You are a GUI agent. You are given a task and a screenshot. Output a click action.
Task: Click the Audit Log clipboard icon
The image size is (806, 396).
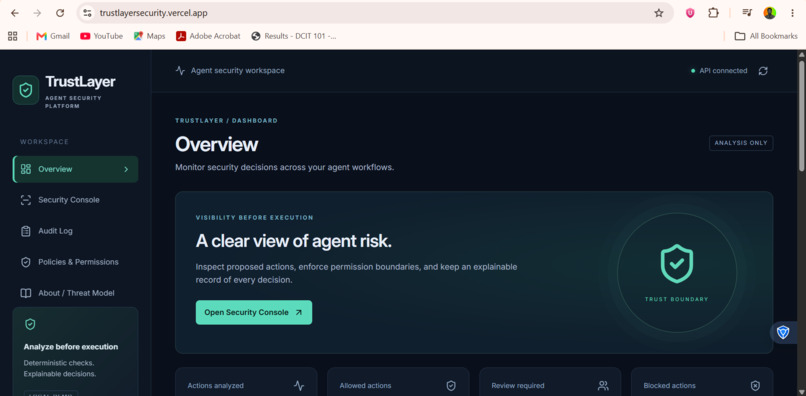pos(26,231)
